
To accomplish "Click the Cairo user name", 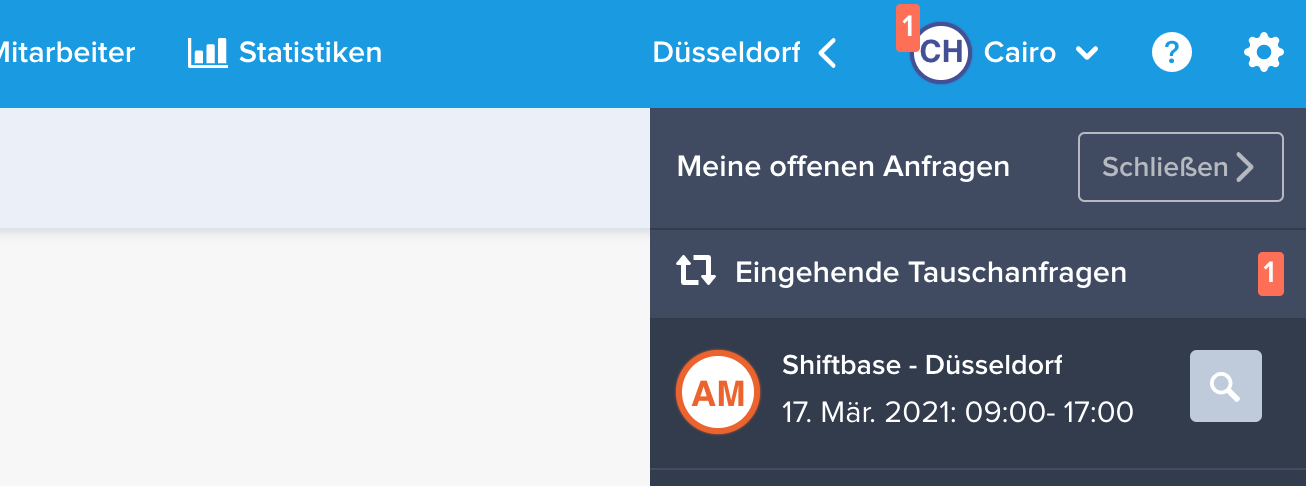I will click(1020, 52).
